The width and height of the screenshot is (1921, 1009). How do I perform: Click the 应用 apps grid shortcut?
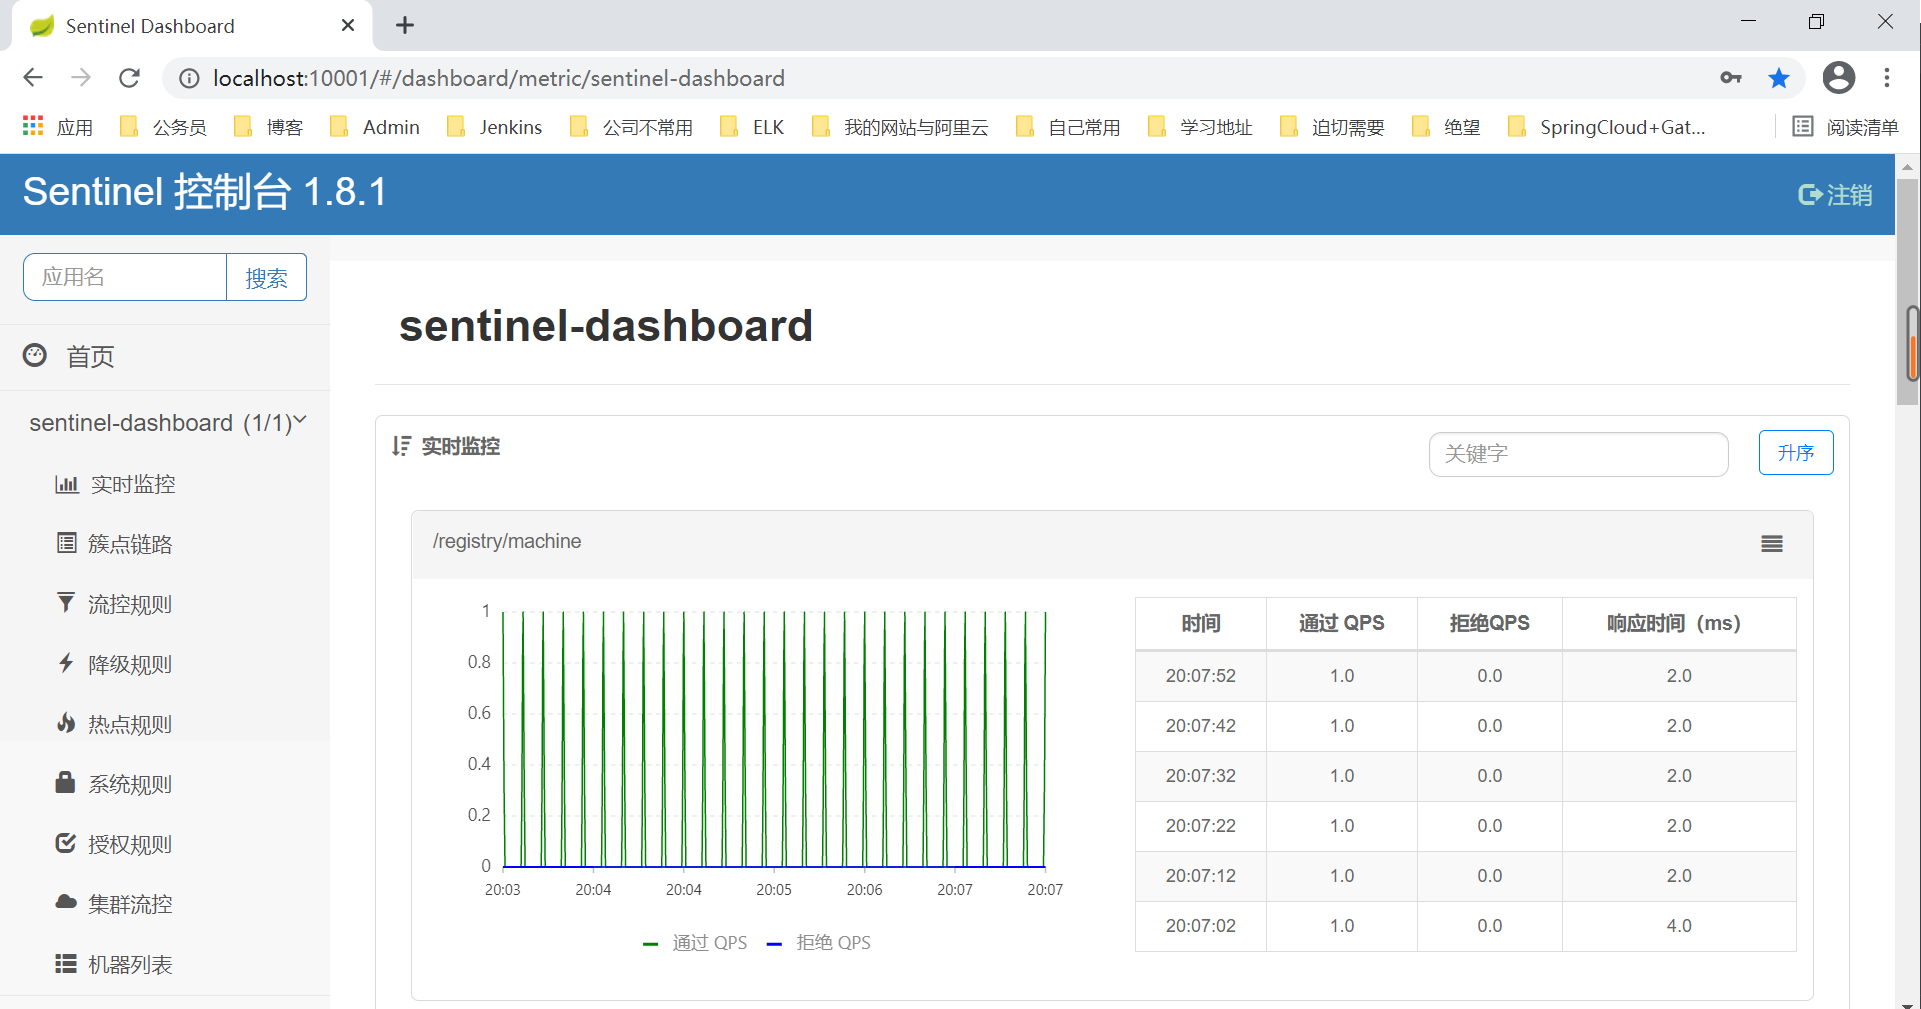pyautogui.click(x=57, y=127)
